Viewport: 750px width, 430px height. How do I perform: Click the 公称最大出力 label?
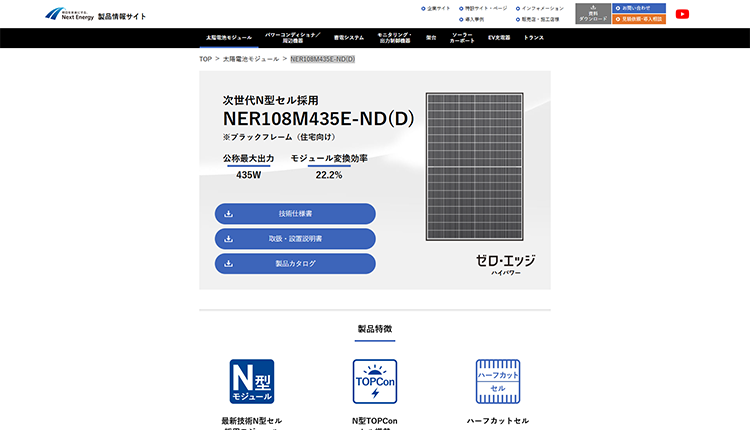click(249, 158)
